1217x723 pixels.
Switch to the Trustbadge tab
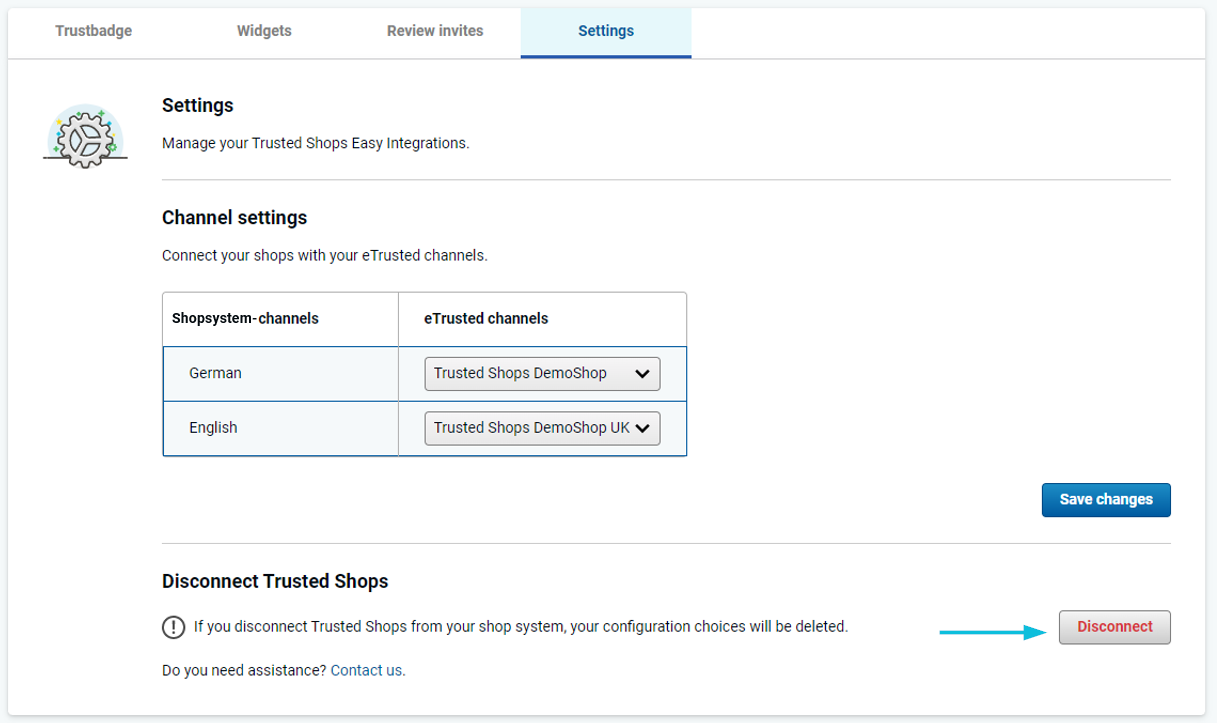pyautogui.click(x=93, y=31)
